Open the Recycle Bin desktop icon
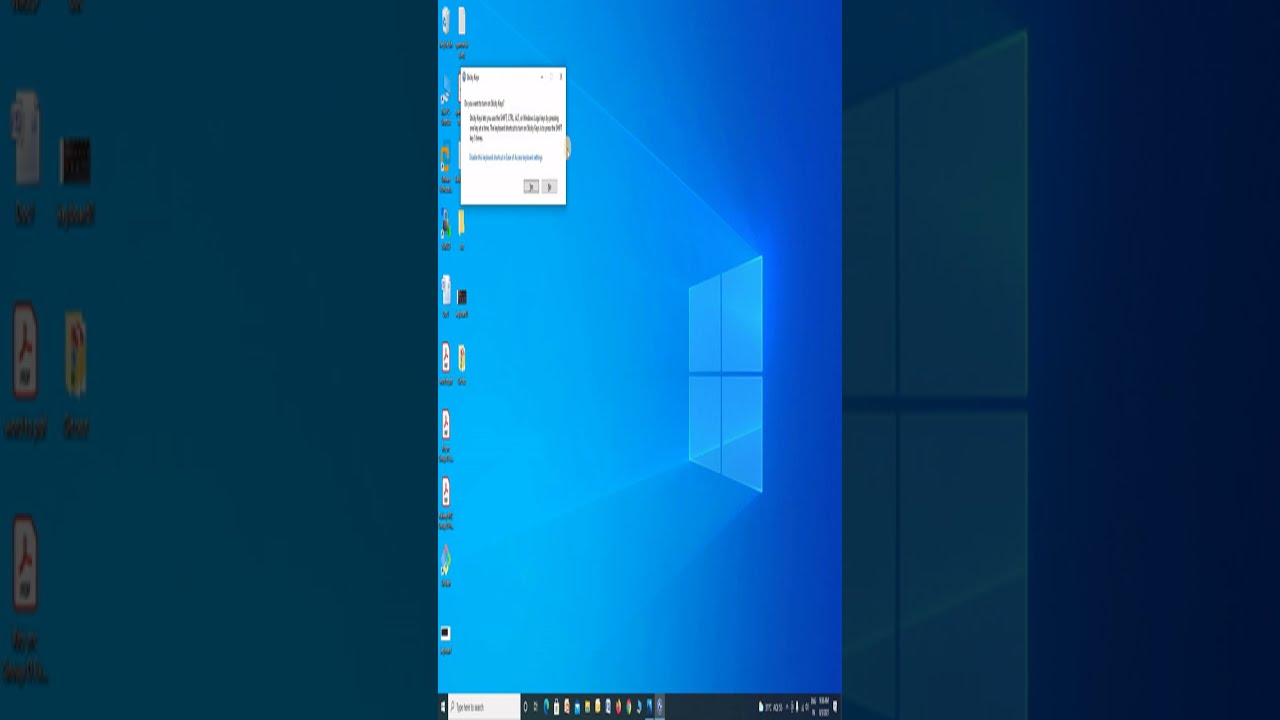This screenshot has height=720, width=1280. click(x=446, y=27)
